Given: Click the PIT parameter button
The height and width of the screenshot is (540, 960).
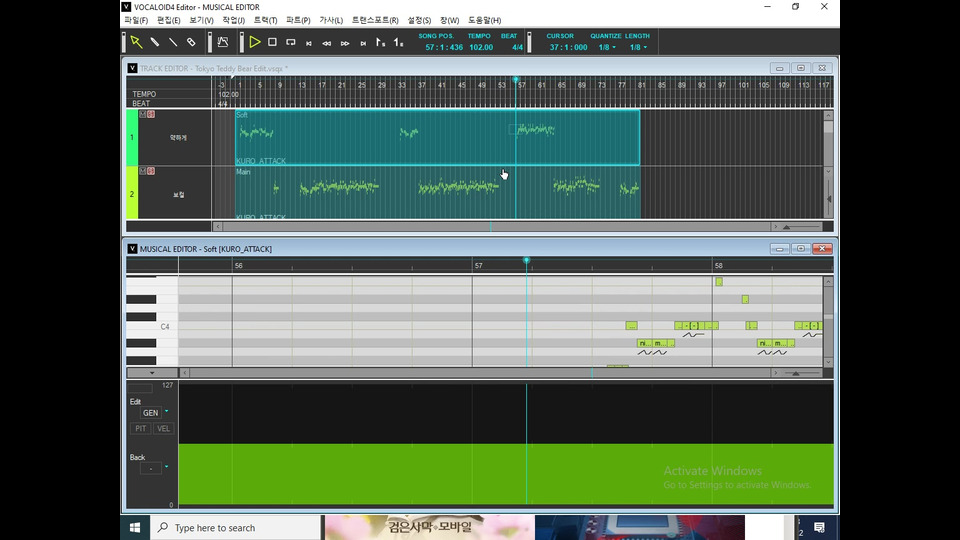Looking at the screenshot, I should [x=141, y=429].
